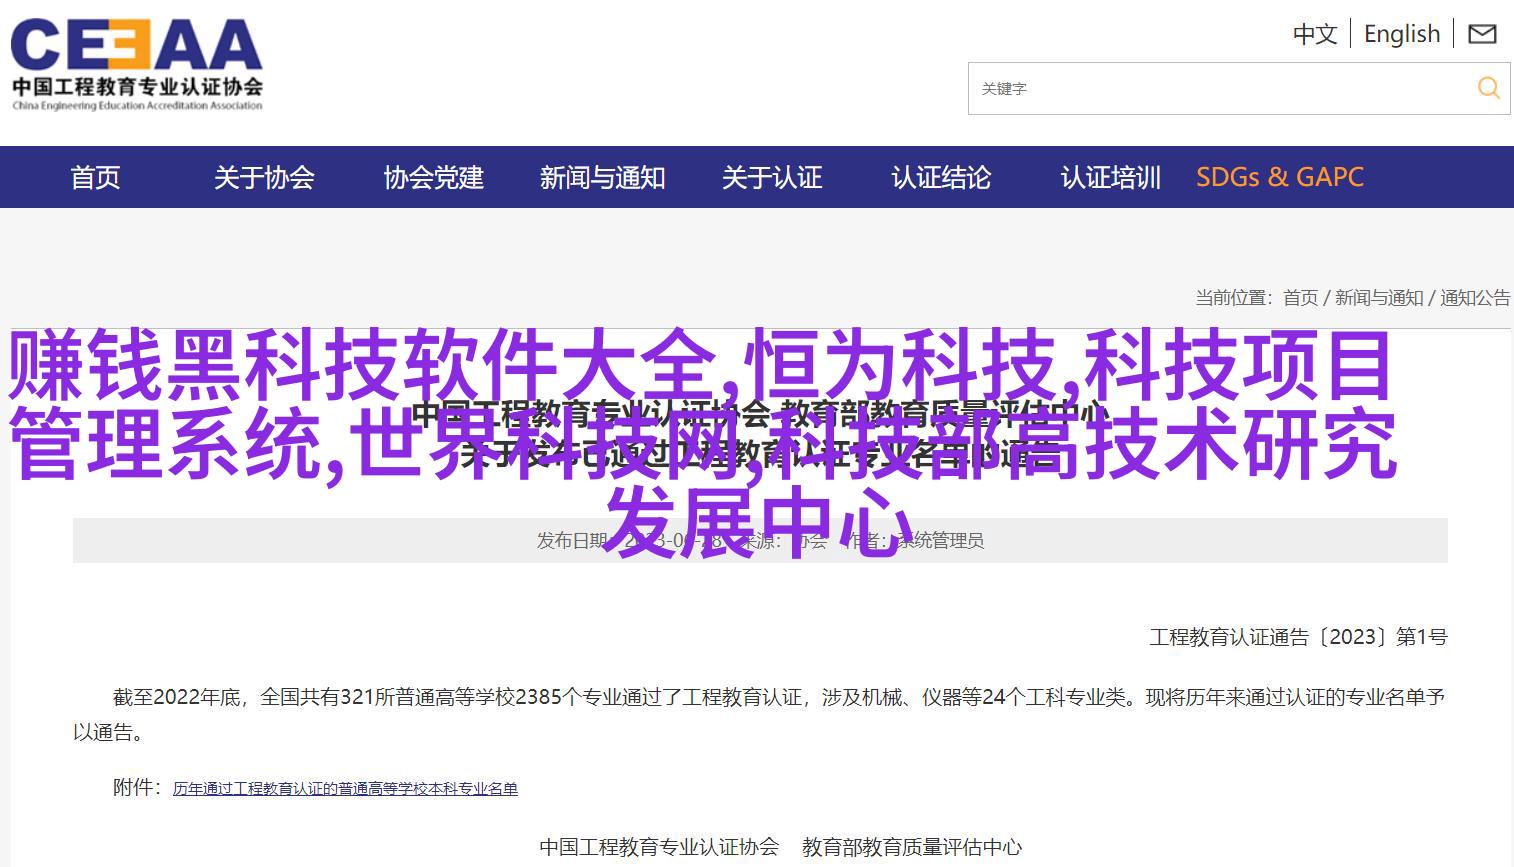Screen dimensions: 1514x867
Task: Click the 工程教育认证通告〔2023〕第1号 text
Action: (1298, 637)
